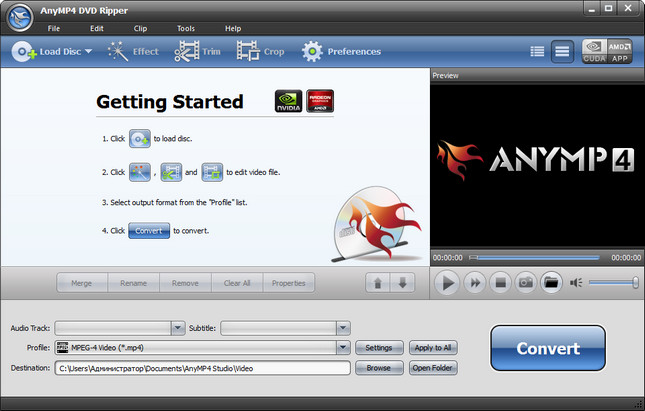Open the snapshot folder icon
The width and height of the screenshot is (645, 411).
550,283
